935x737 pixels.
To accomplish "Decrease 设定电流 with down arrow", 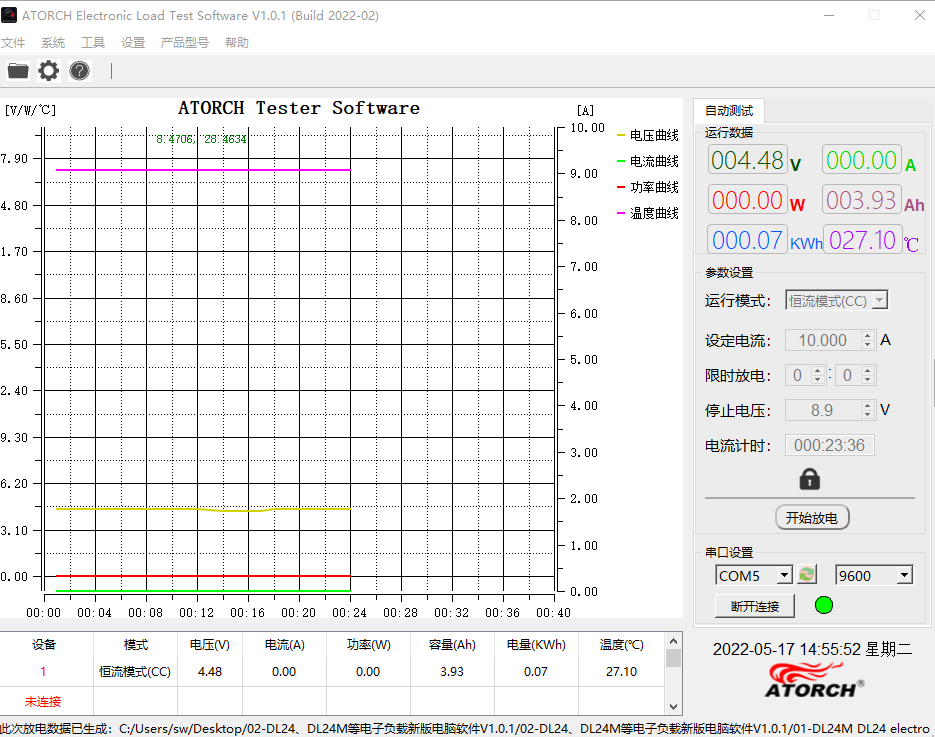I will pos(868,345).
